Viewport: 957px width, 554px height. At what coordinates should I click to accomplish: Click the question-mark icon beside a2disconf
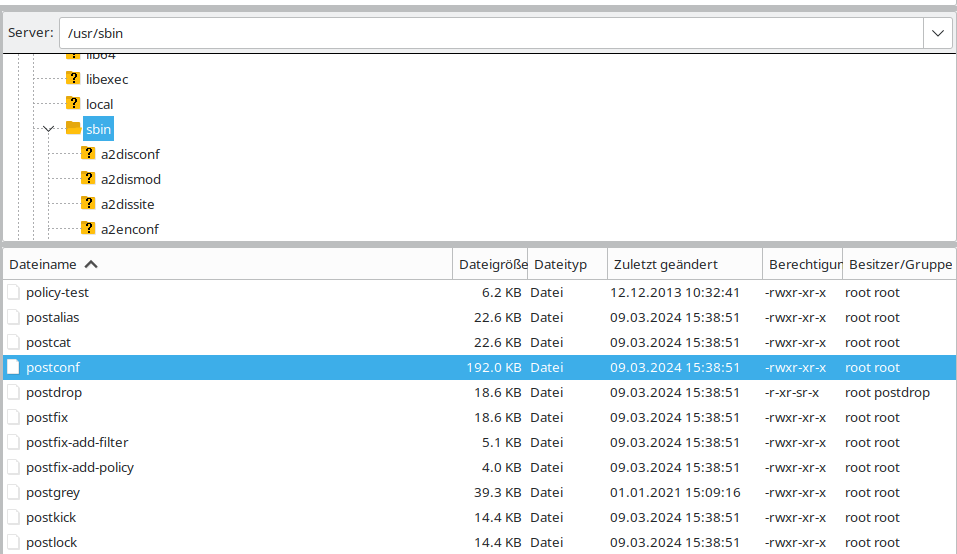88,154
